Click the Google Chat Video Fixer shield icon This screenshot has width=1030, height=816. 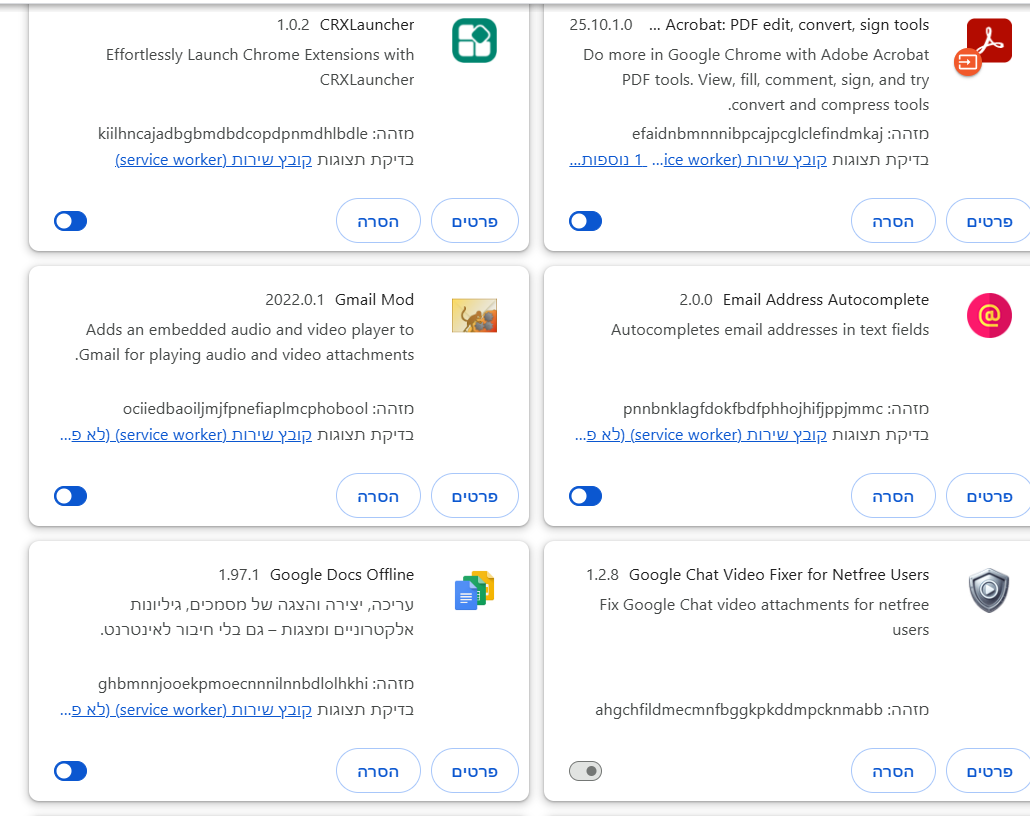[988, 591]
